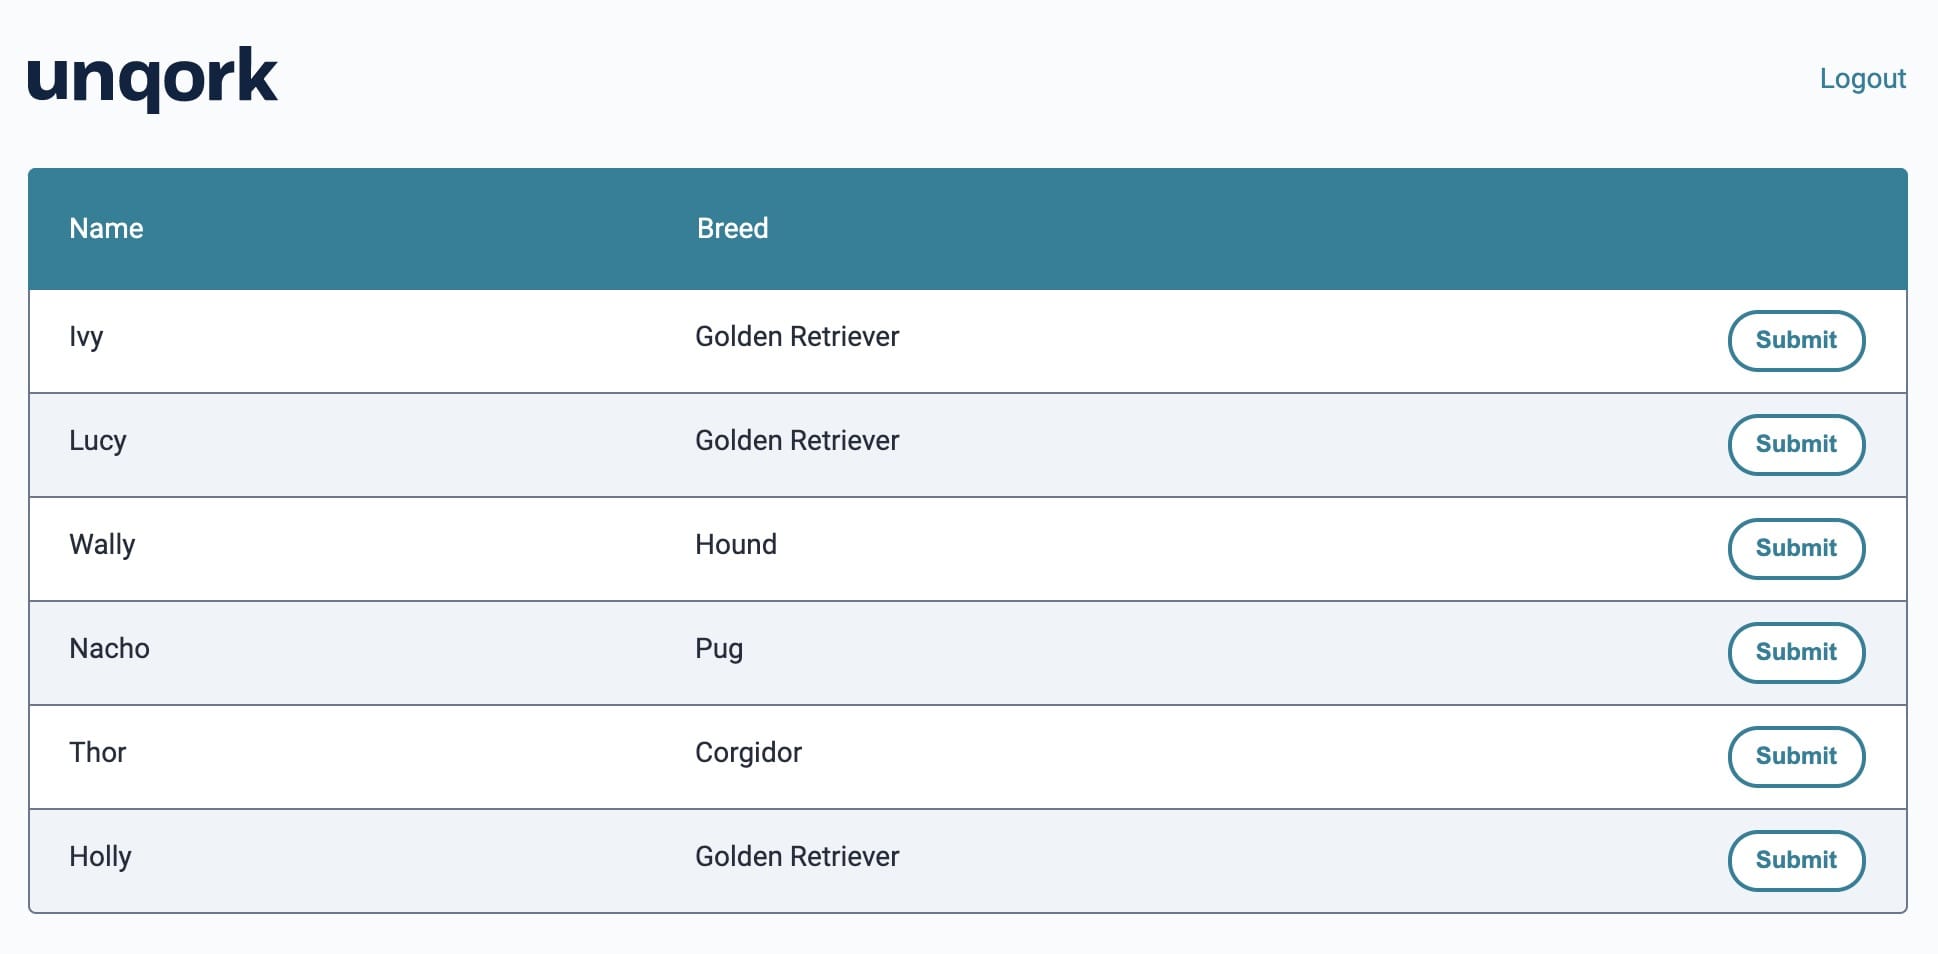The image size is (1938, 954).
Task: Select the Holly name cell
Action: click(100, 857)
